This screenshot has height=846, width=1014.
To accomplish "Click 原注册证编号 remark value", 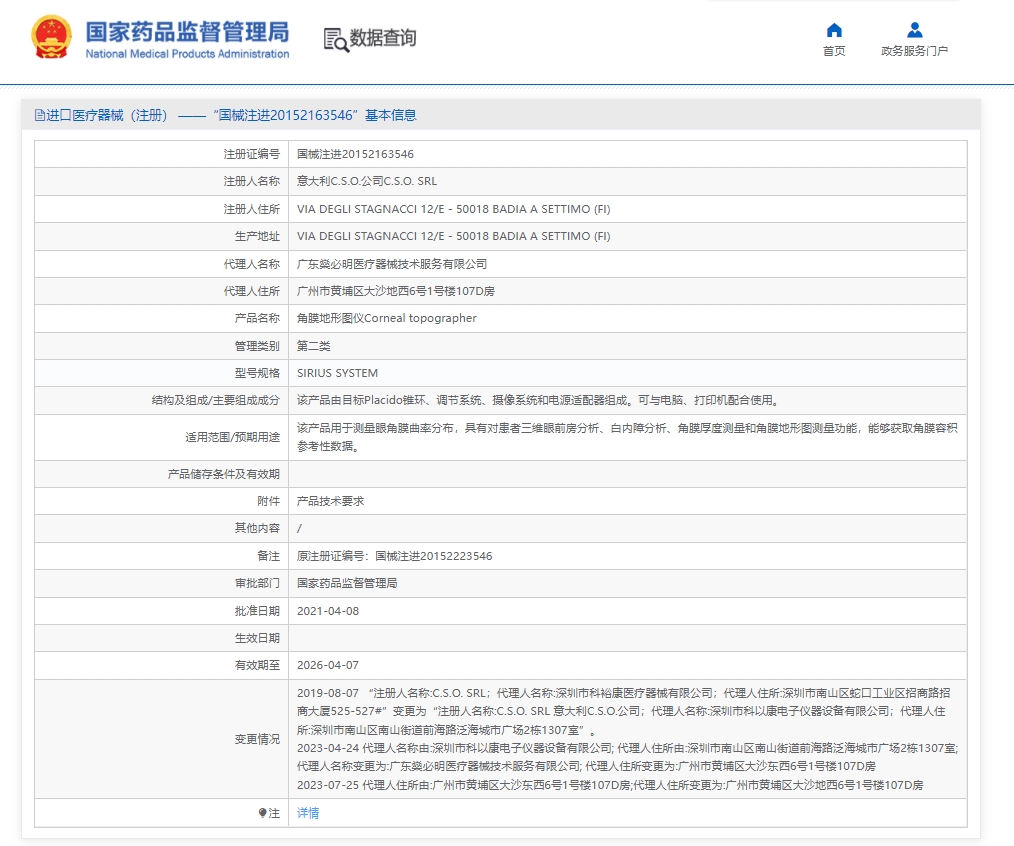I will (394, 556).
